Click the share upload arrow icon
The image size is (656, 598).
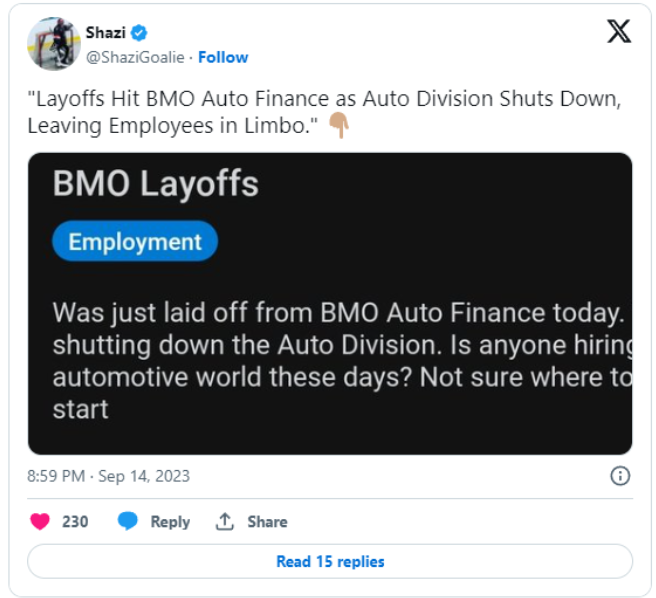coord(225,521)
